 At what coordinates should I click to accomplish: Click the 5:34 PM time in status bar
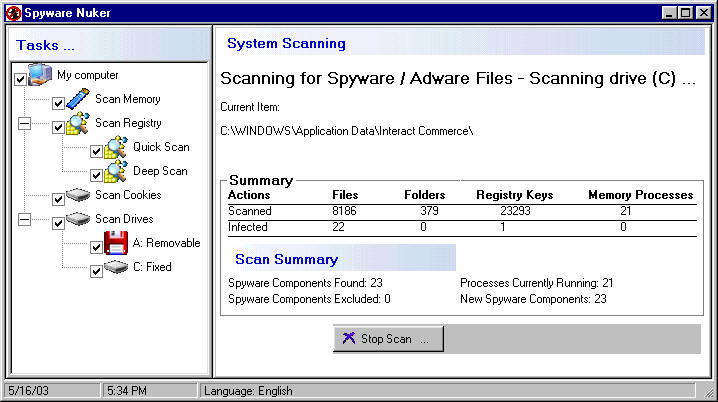click(127, 391)
